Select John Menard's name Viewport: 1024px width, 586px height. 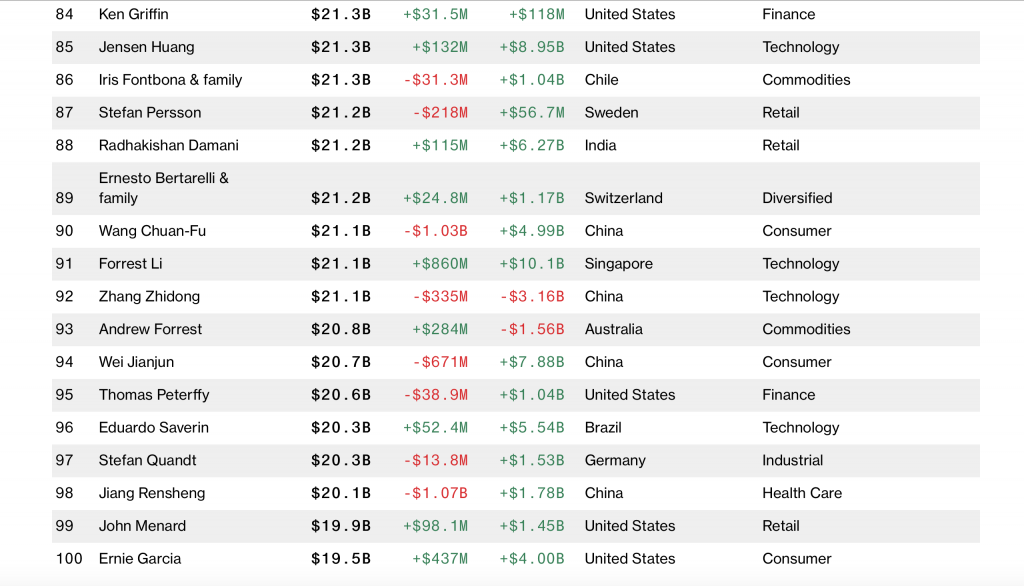tap(142, 526)
